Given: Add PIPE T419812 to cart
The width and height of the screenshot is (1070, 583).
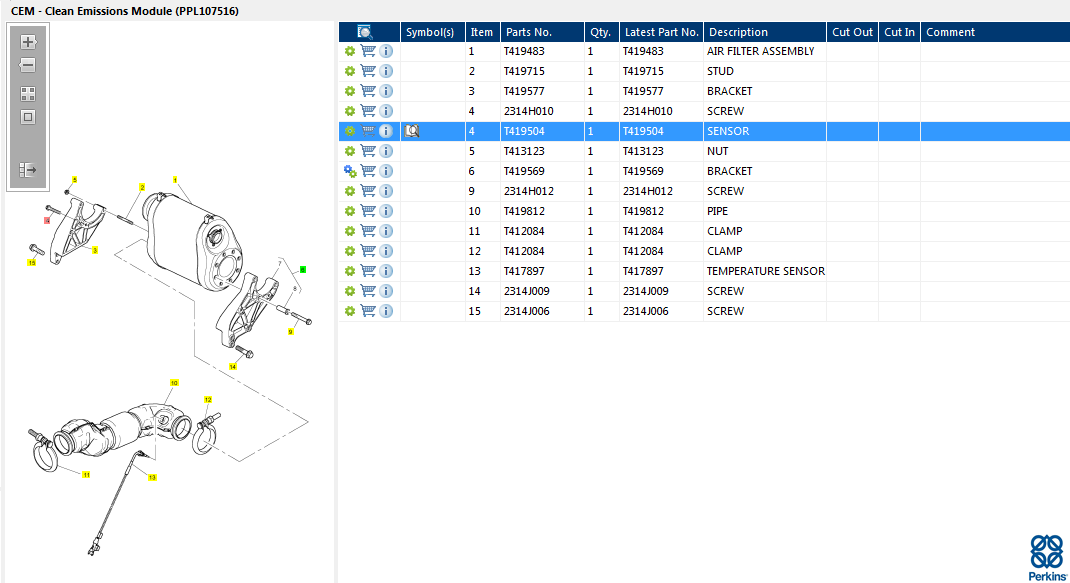Looking at the screenshot, I should coord(368,211).
